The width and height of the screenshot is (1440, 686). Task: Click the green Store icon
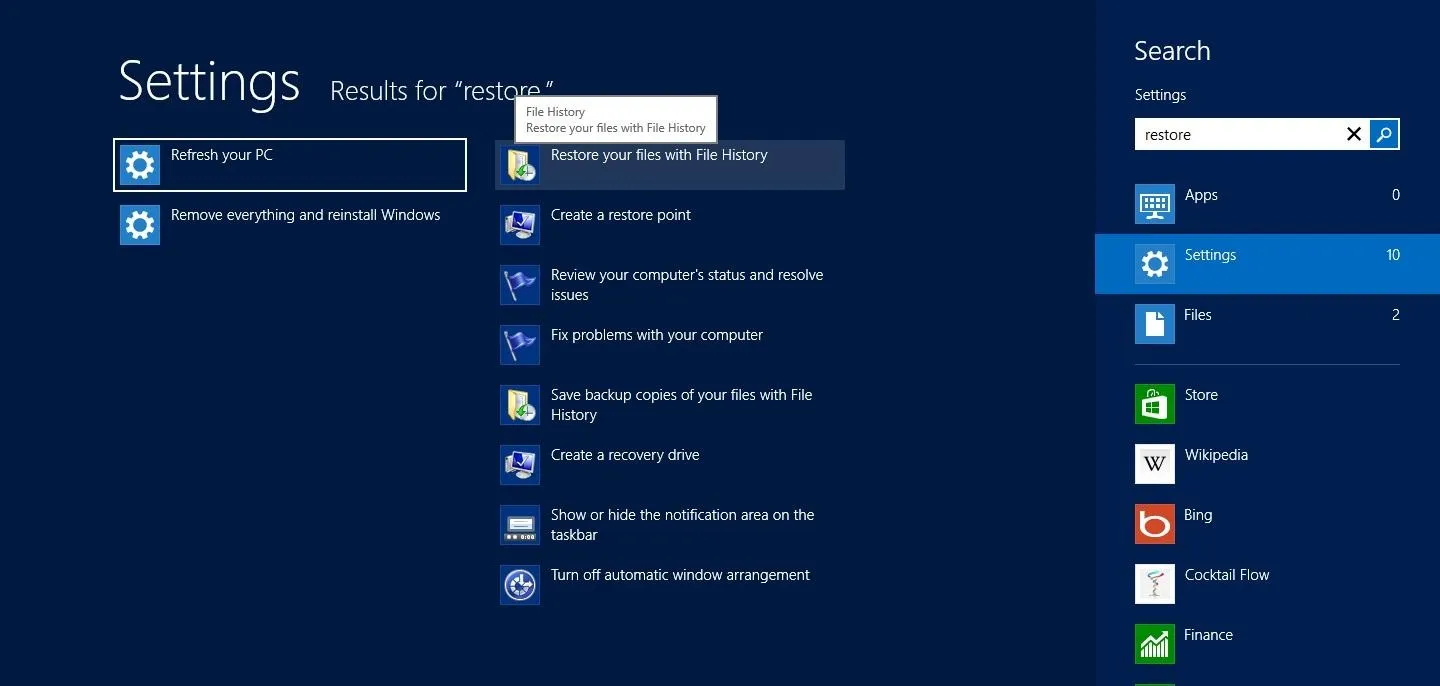coord(1155,404)
